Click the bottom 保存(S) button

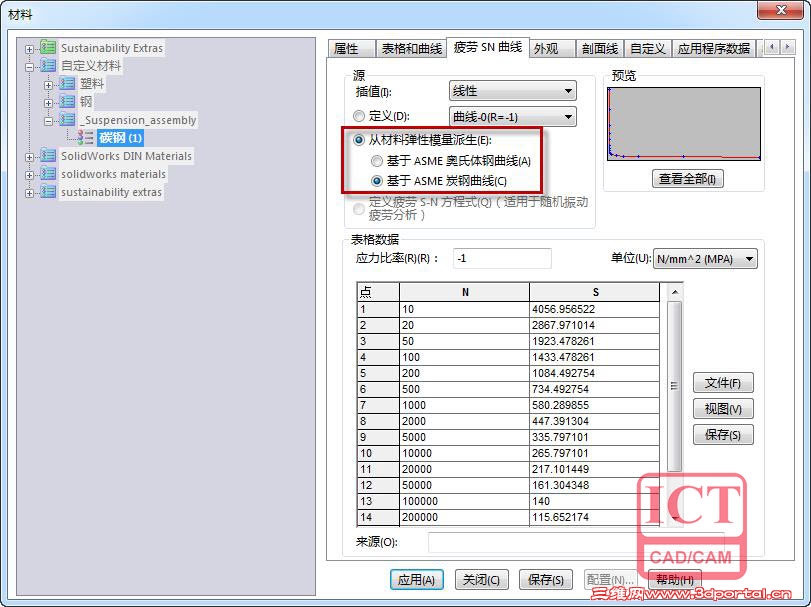tap(546, 580)
